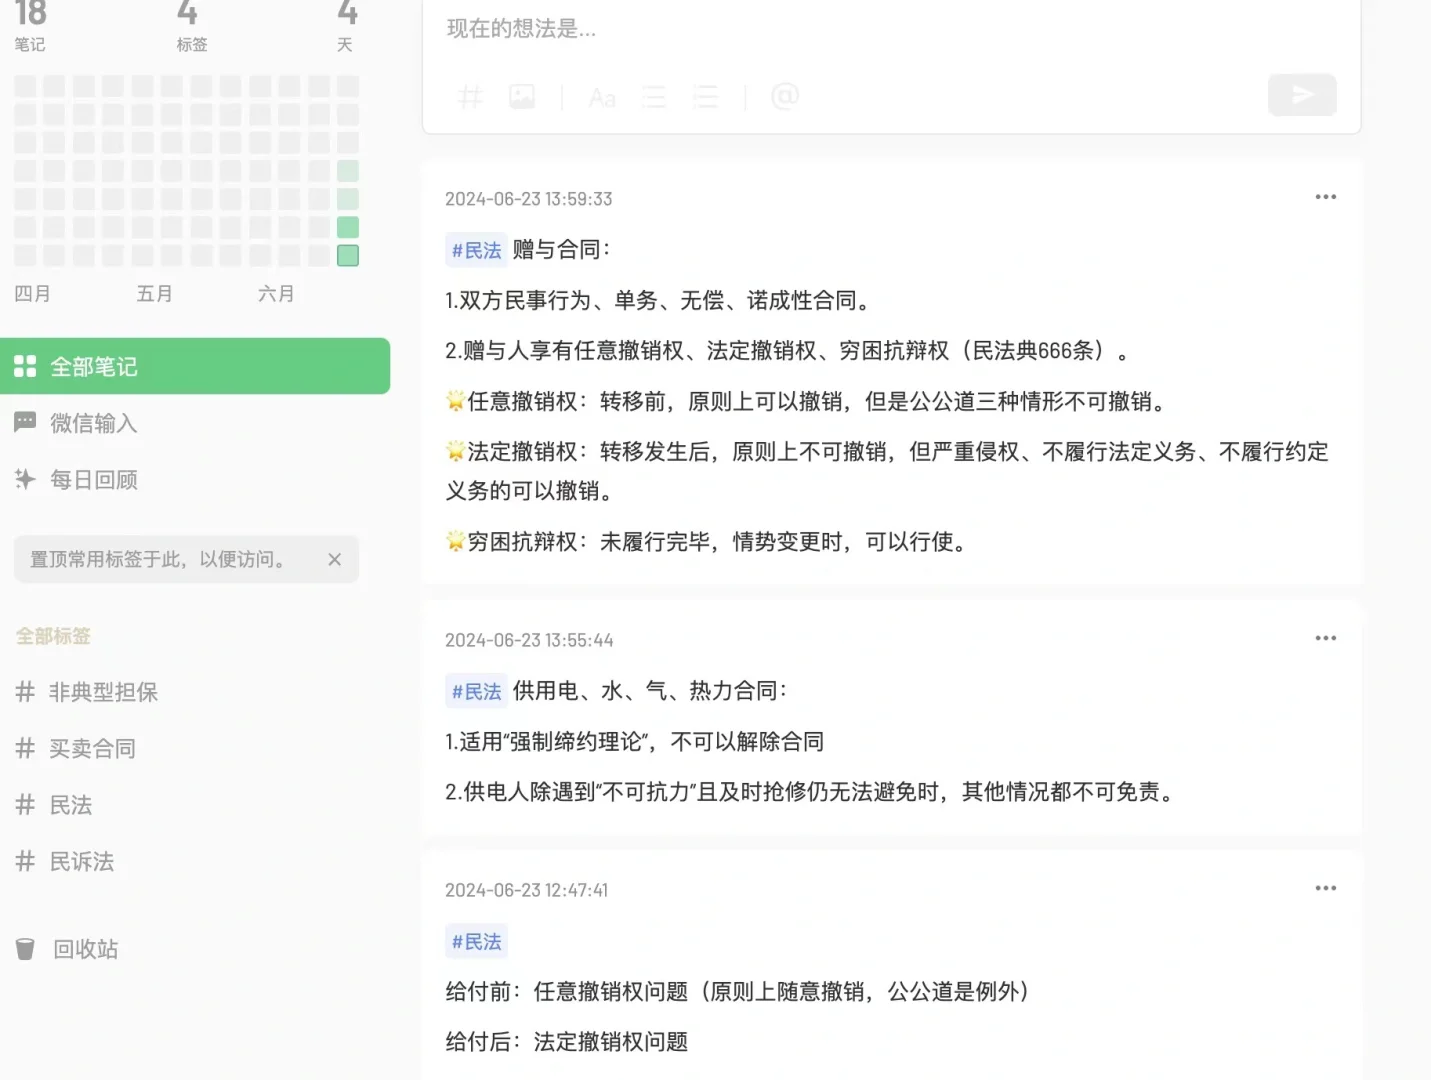Viewport: 1431px width, 1080px height.
Task: Filter by the 非典型担保 tag
Action: (88, 692)
